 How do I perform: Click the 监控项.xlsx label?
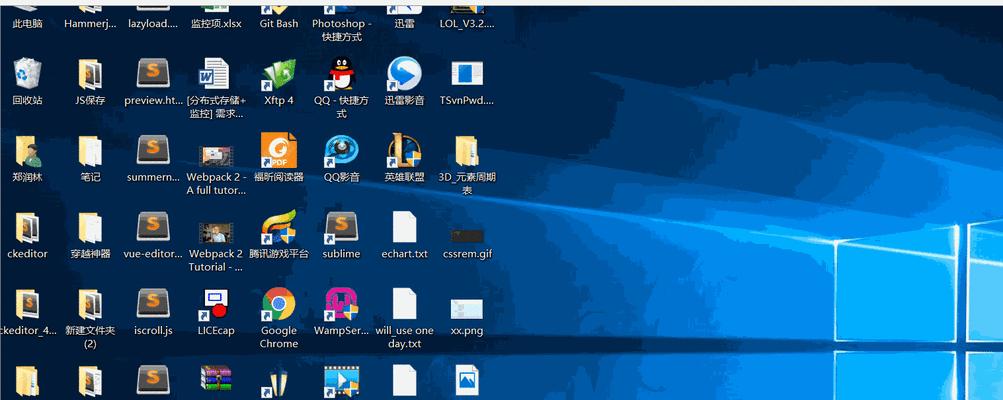(216, 24)
